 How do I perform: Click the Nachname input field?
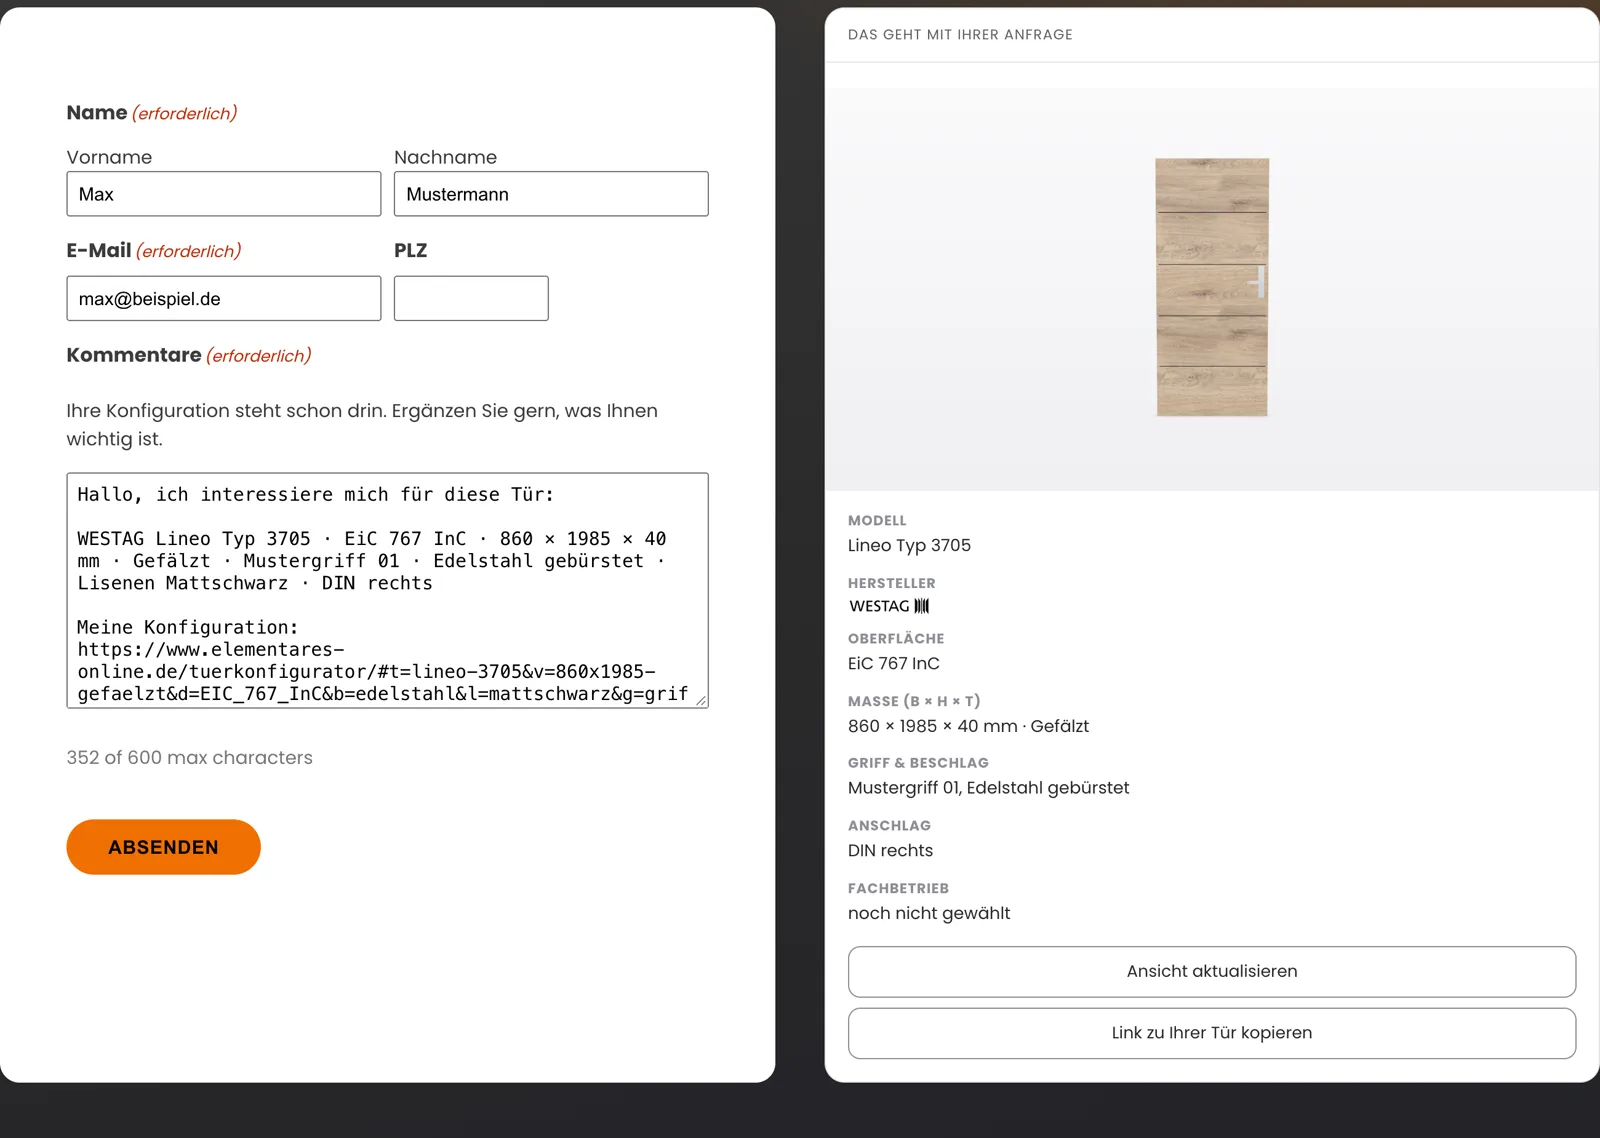551,194
